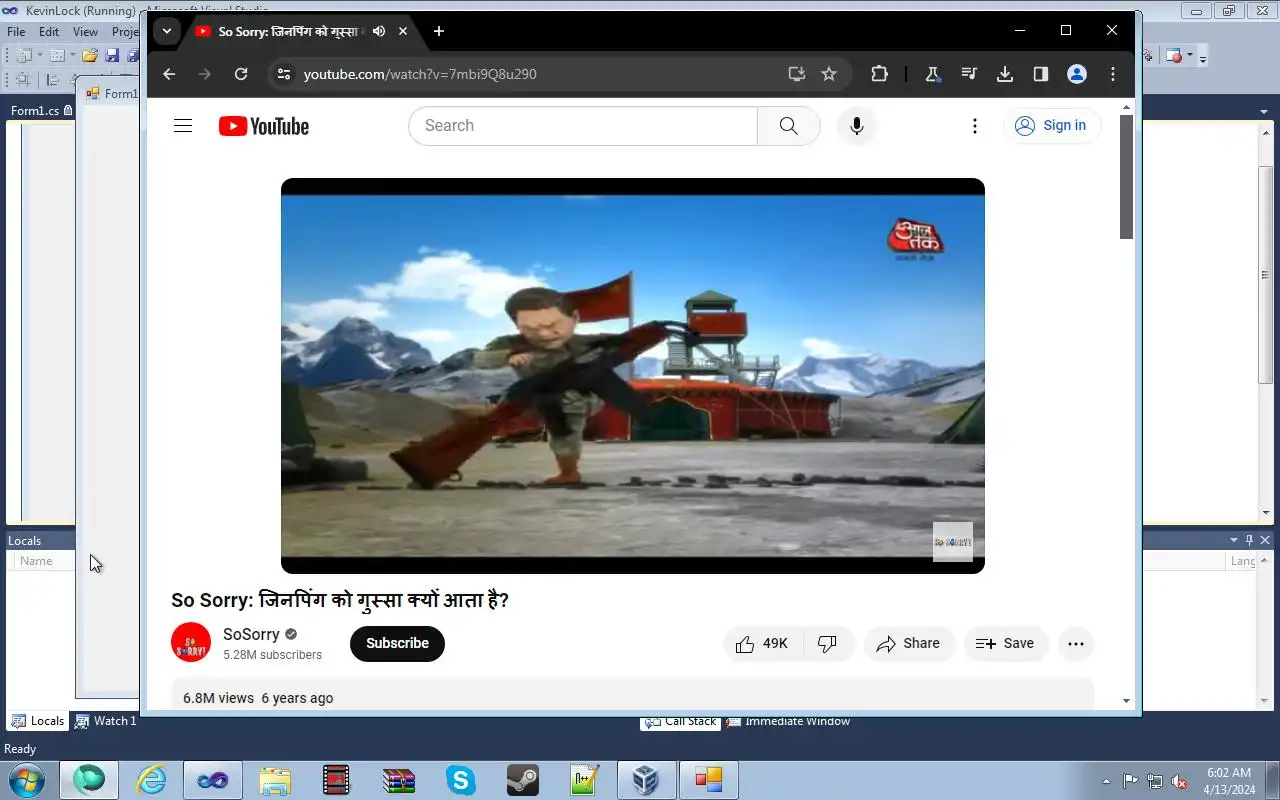Click the Open File icon in Visual Studio
This screenshot has width=1280, height=800.
[89, 56]
